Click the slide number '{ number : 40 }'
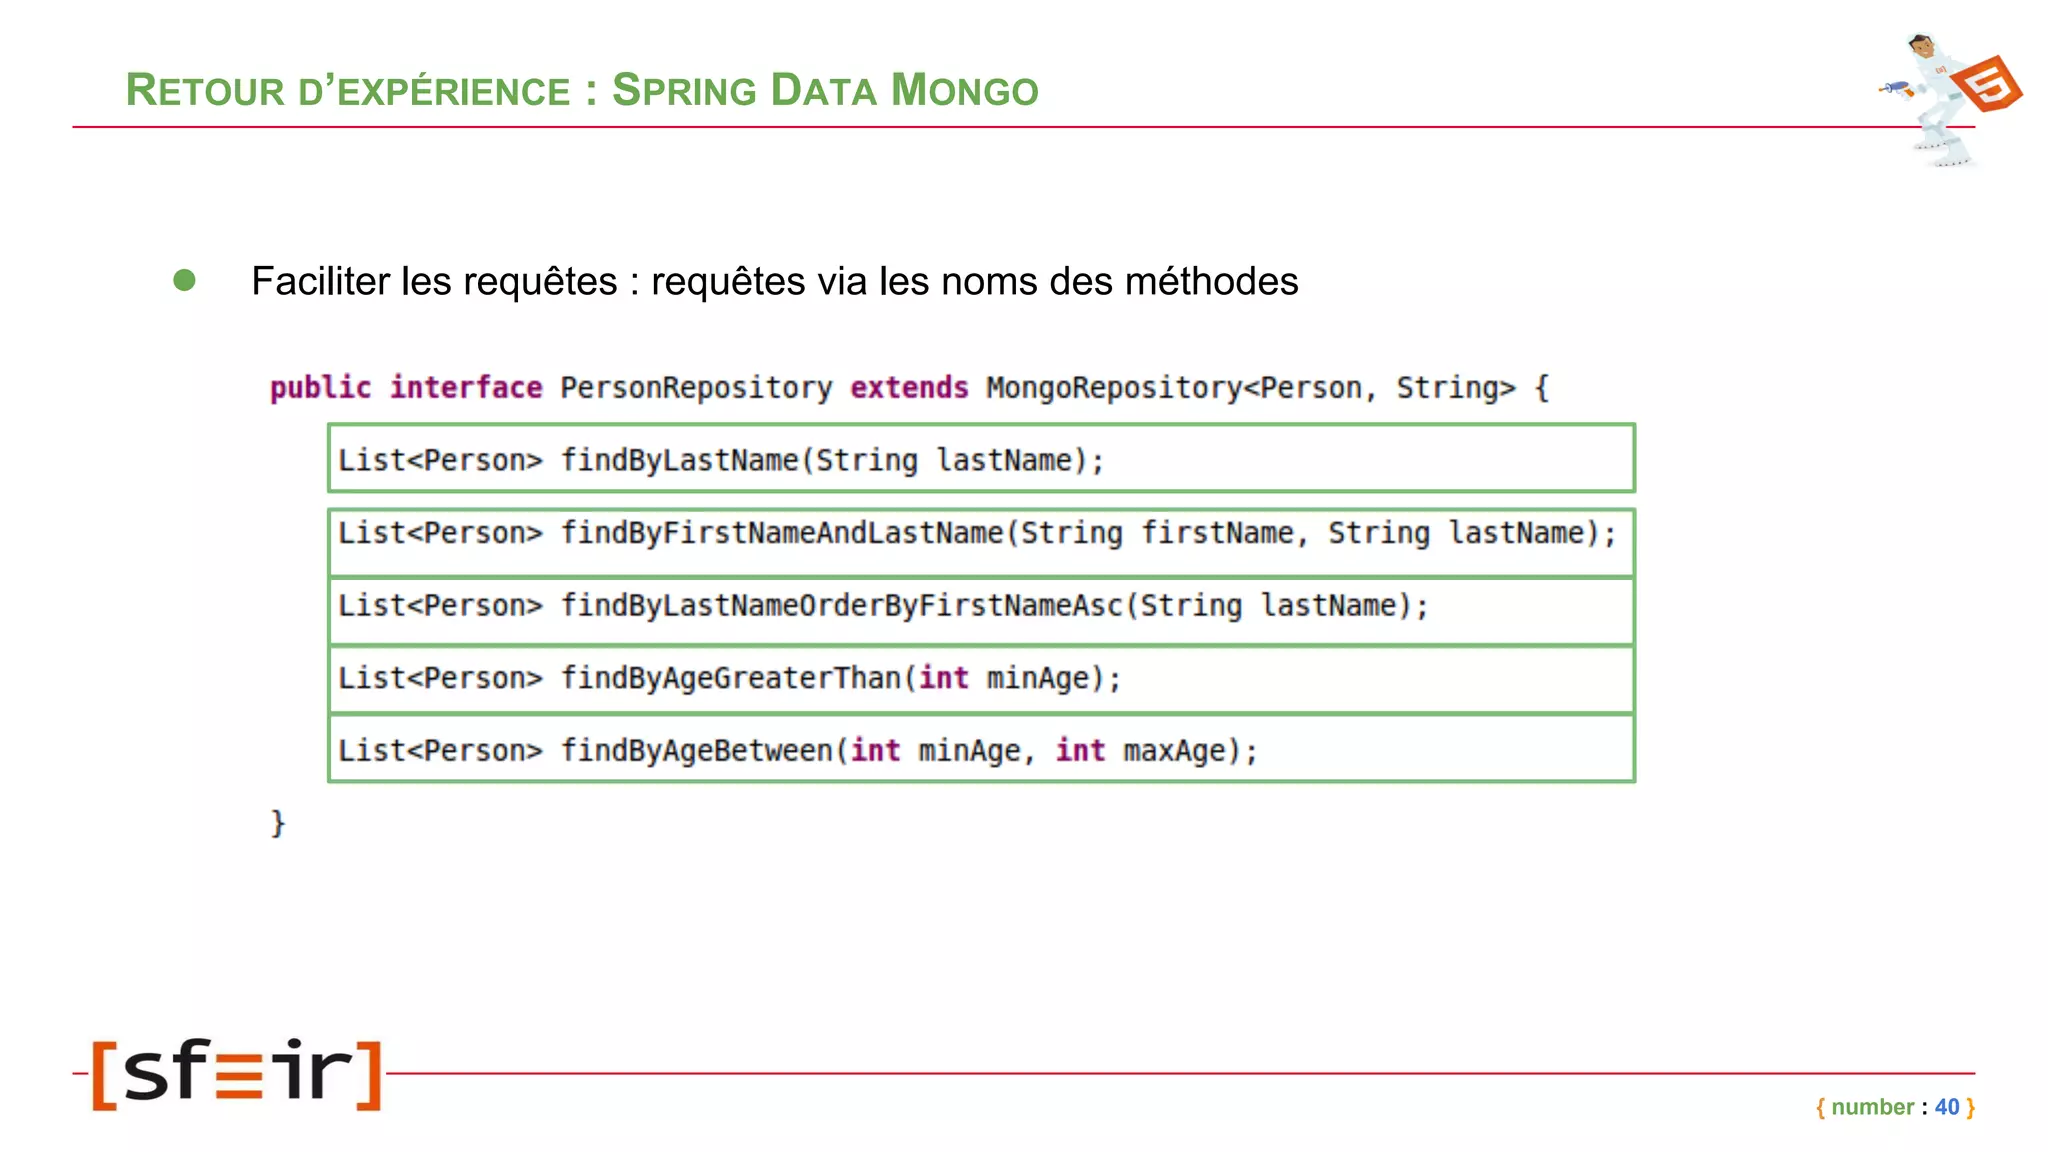Viewport: 2048px width, 1152px height. click(1895, 1107)
